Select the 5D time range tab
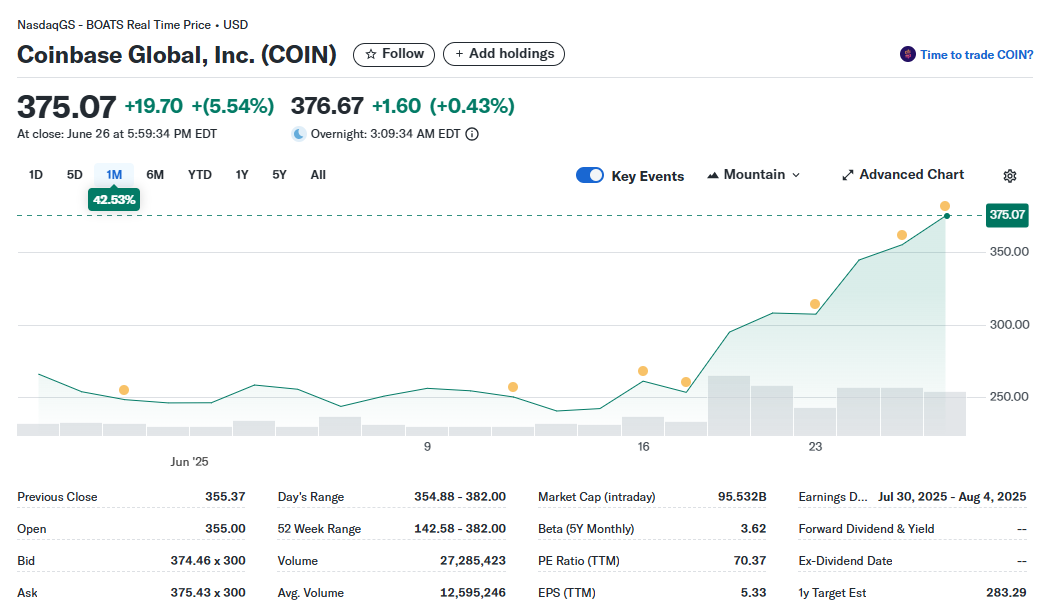This screenshot has width=1056, height=614. point(75,175)
